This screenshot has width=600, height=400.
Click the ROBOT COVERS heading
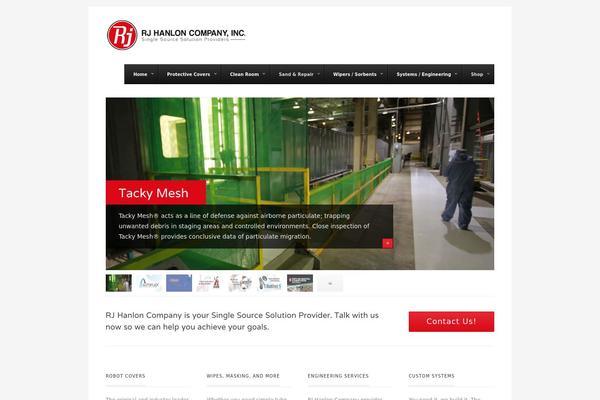[x=126, y=376]
